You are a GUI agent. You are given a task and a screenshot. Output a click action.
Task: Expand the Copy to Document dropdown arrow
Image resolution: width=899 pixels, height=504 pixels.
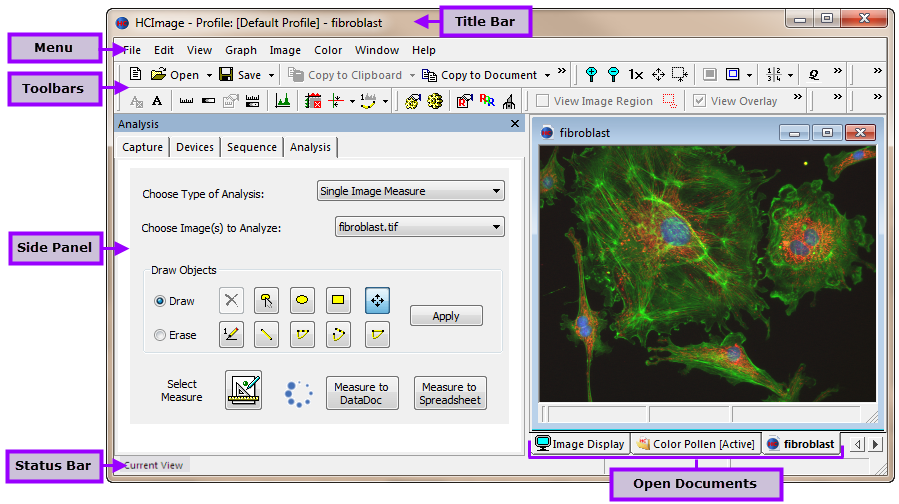(x=548, y=75)
